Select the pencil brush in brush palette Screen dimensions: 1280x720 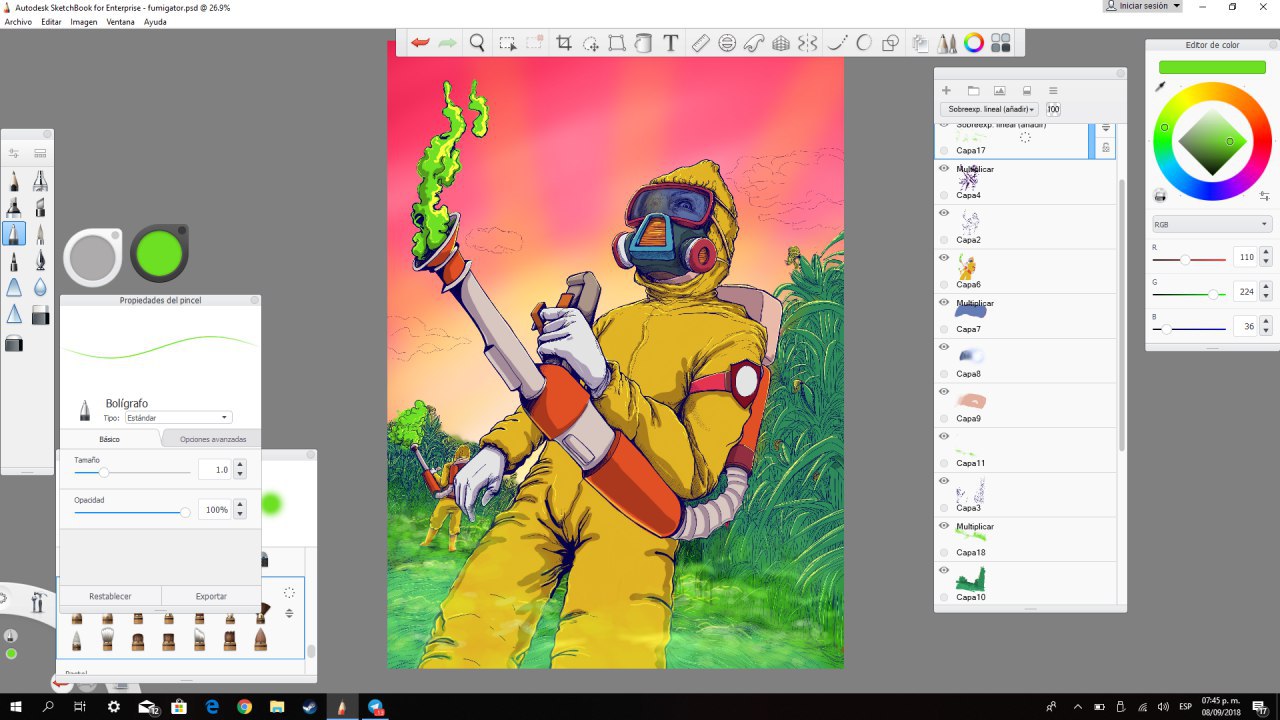(14, 181)
